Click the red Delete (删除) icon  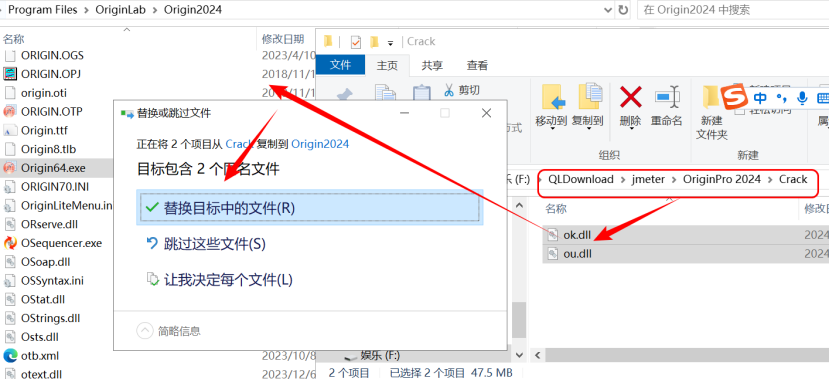[x=630, y=98]
